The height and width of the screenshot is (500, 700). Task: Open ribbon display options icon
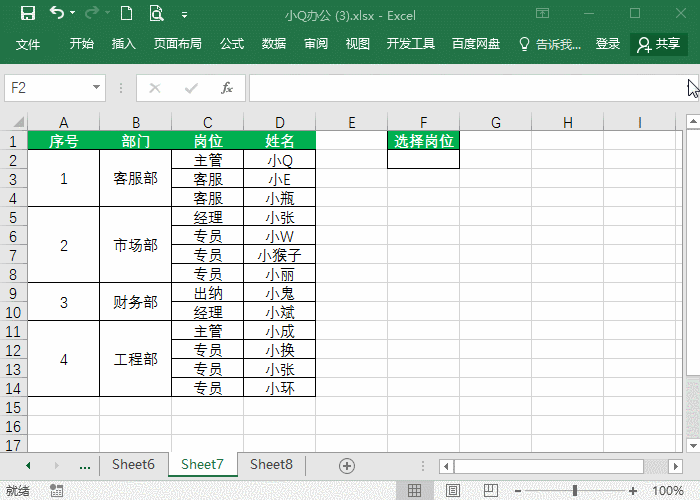click(x=542, y=13)
